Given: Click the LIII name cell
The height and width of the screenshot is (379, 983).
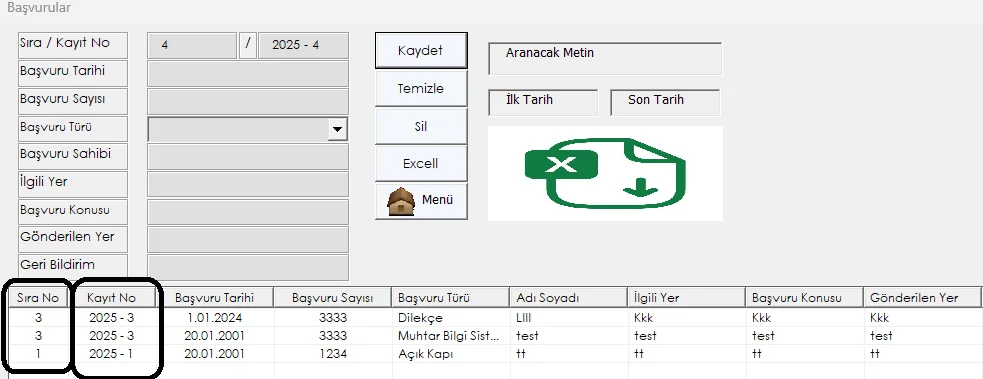Looking at the screenshot, I should click(x=569, y=318).
